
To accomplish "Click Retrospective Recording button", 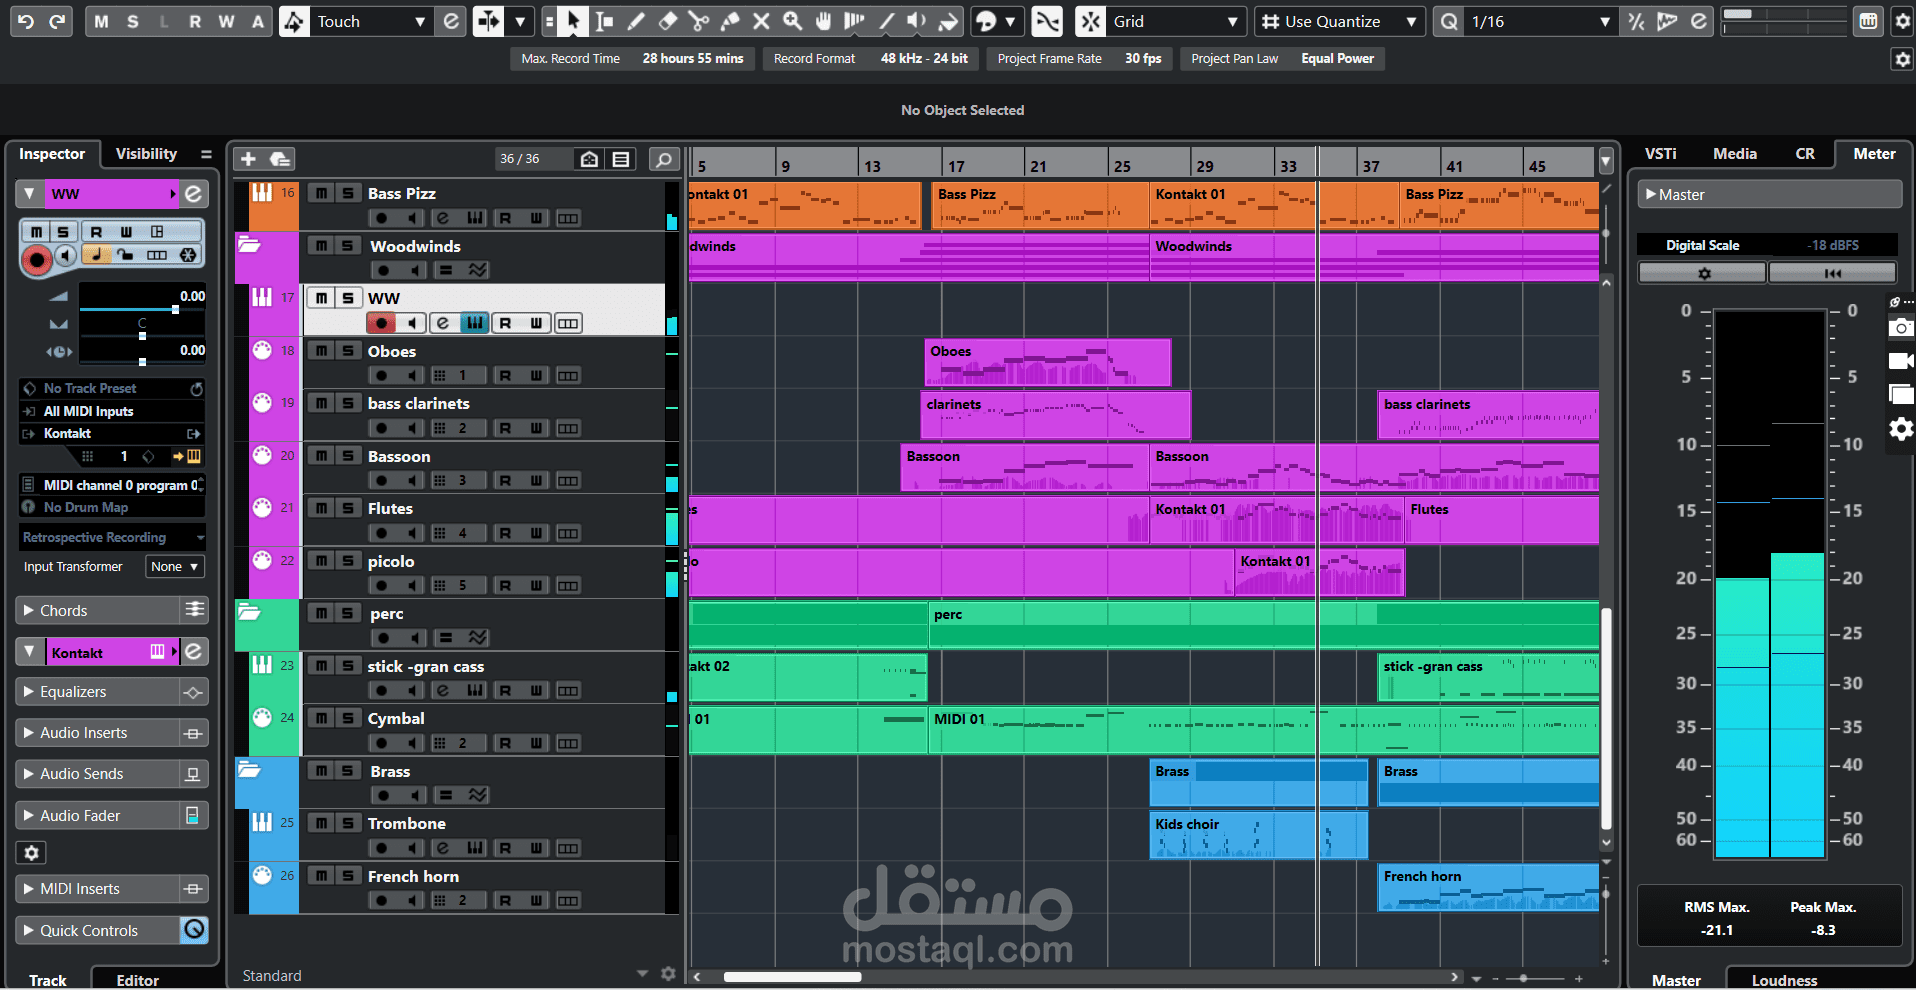I will point(112,537).
